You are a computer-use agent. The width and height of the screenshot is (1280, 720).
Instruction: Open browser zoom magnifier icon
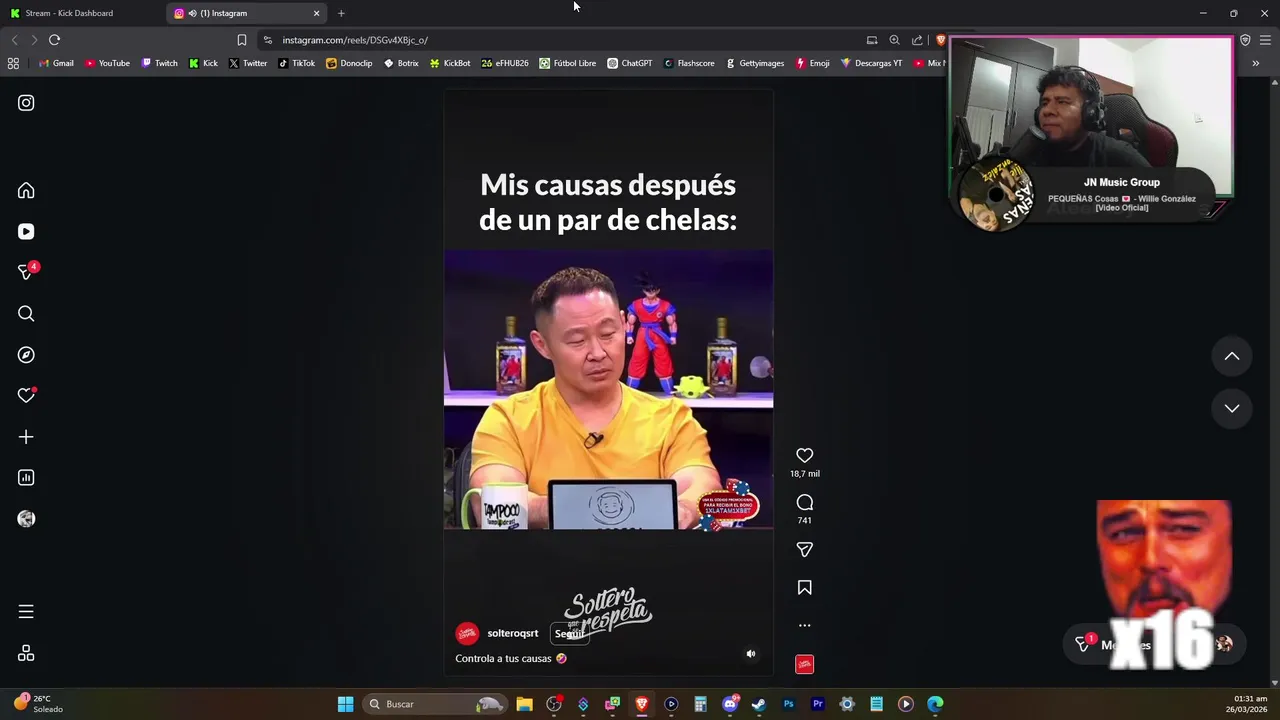coord(894,40)
